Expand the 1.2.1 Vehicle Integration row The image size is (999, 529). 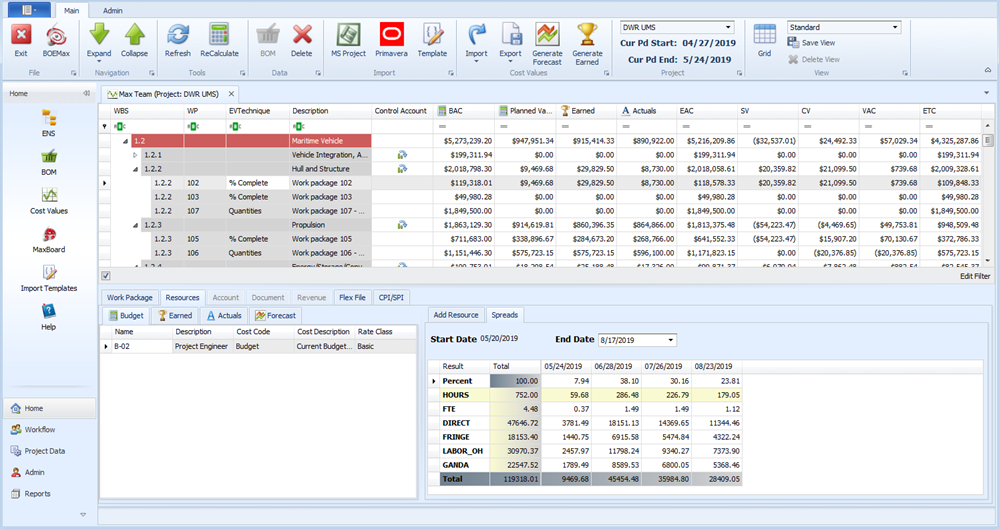136,155
